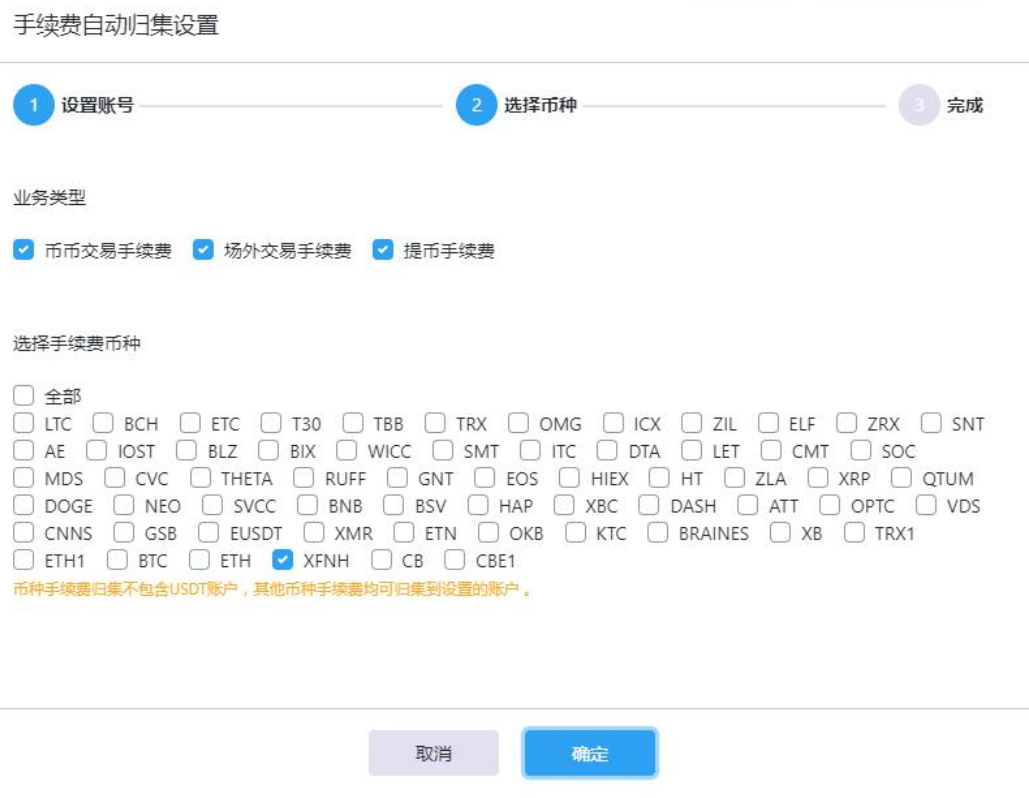Check the HAP currency checkbox
This screenshot has width=1029, height=798.
(478, 505)
